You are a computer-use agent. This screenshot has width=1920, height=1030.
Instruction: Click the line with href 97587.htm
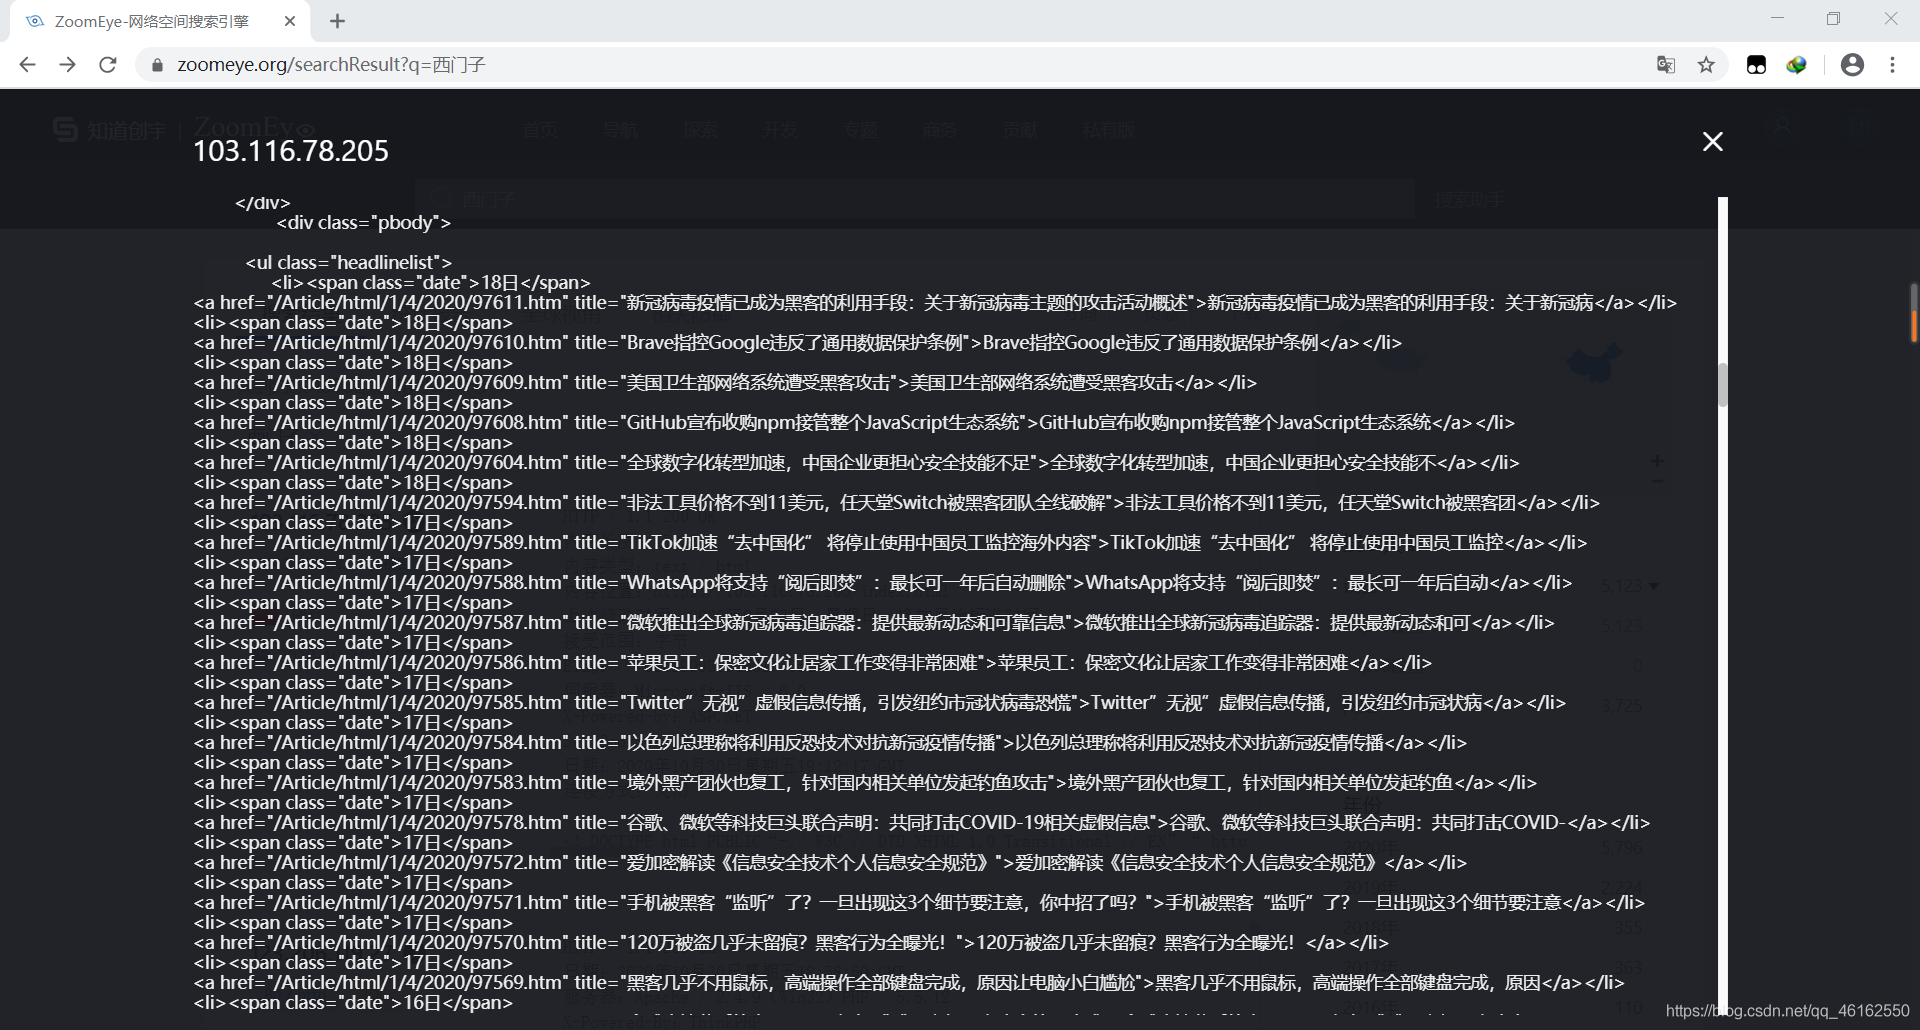point(874,623)
